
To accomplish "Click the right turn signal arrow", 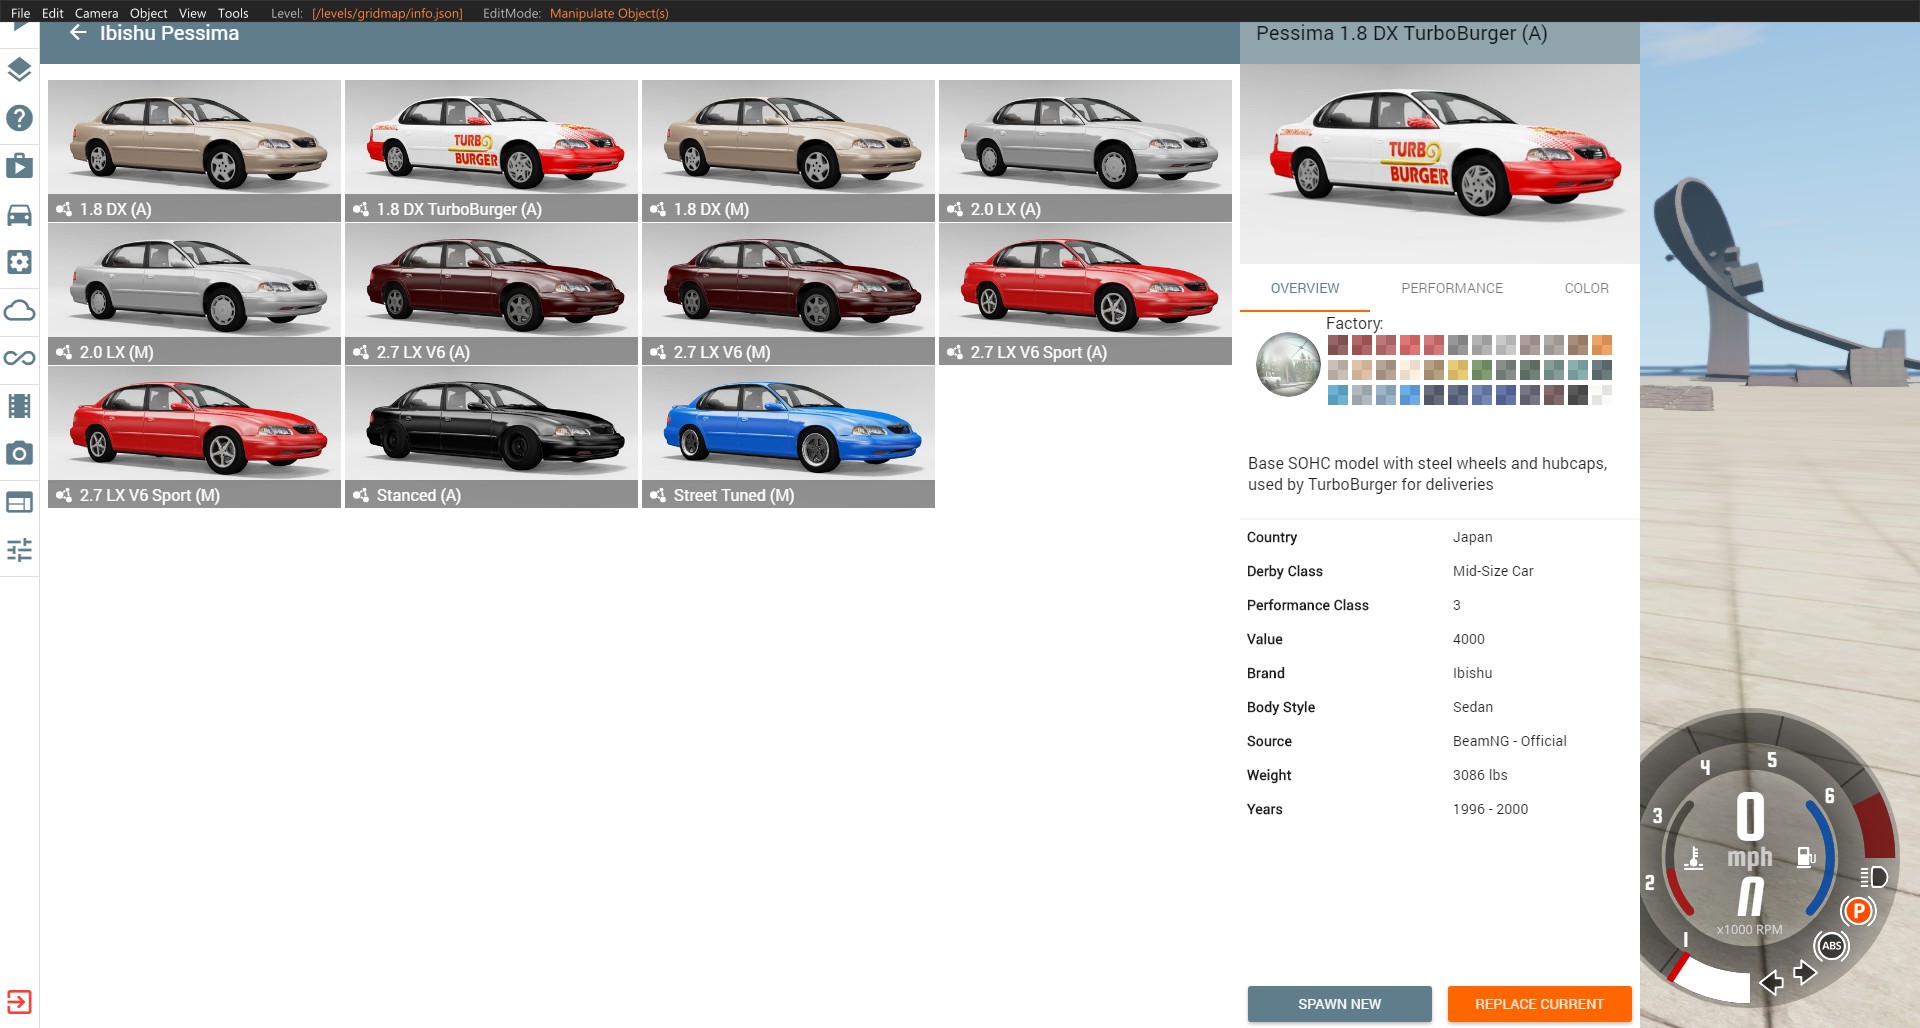I will [1805, 972].
